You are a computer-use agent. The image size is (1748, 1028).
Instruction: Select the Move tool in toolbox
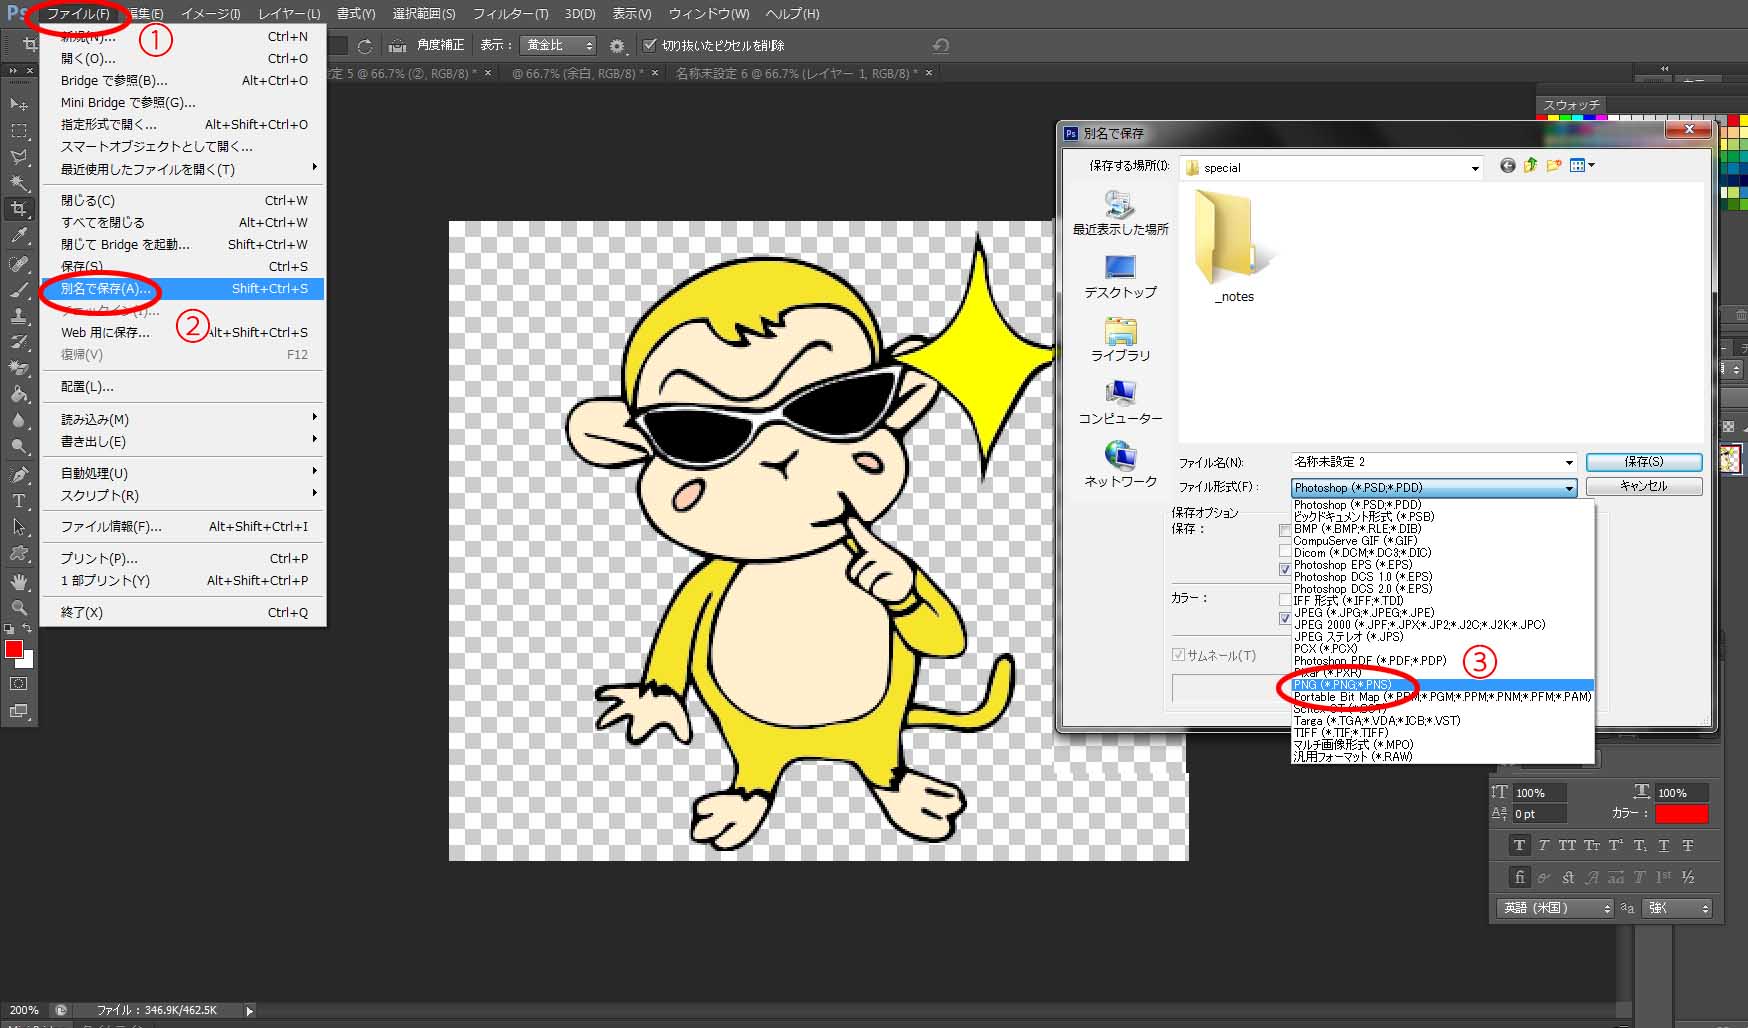click(19, 104)
